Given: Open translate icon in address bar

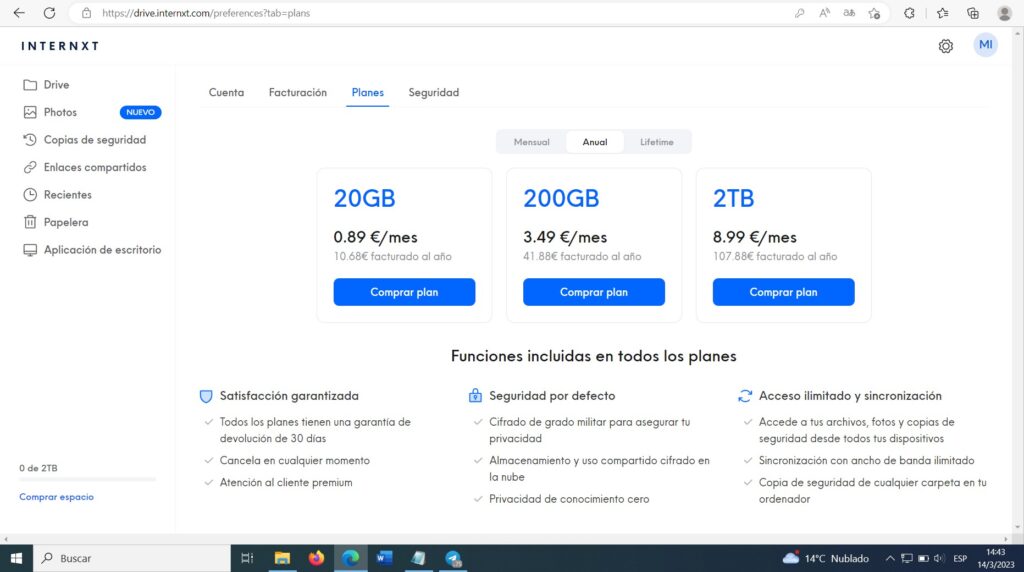Looking at the screenshot, I should 849,12.
